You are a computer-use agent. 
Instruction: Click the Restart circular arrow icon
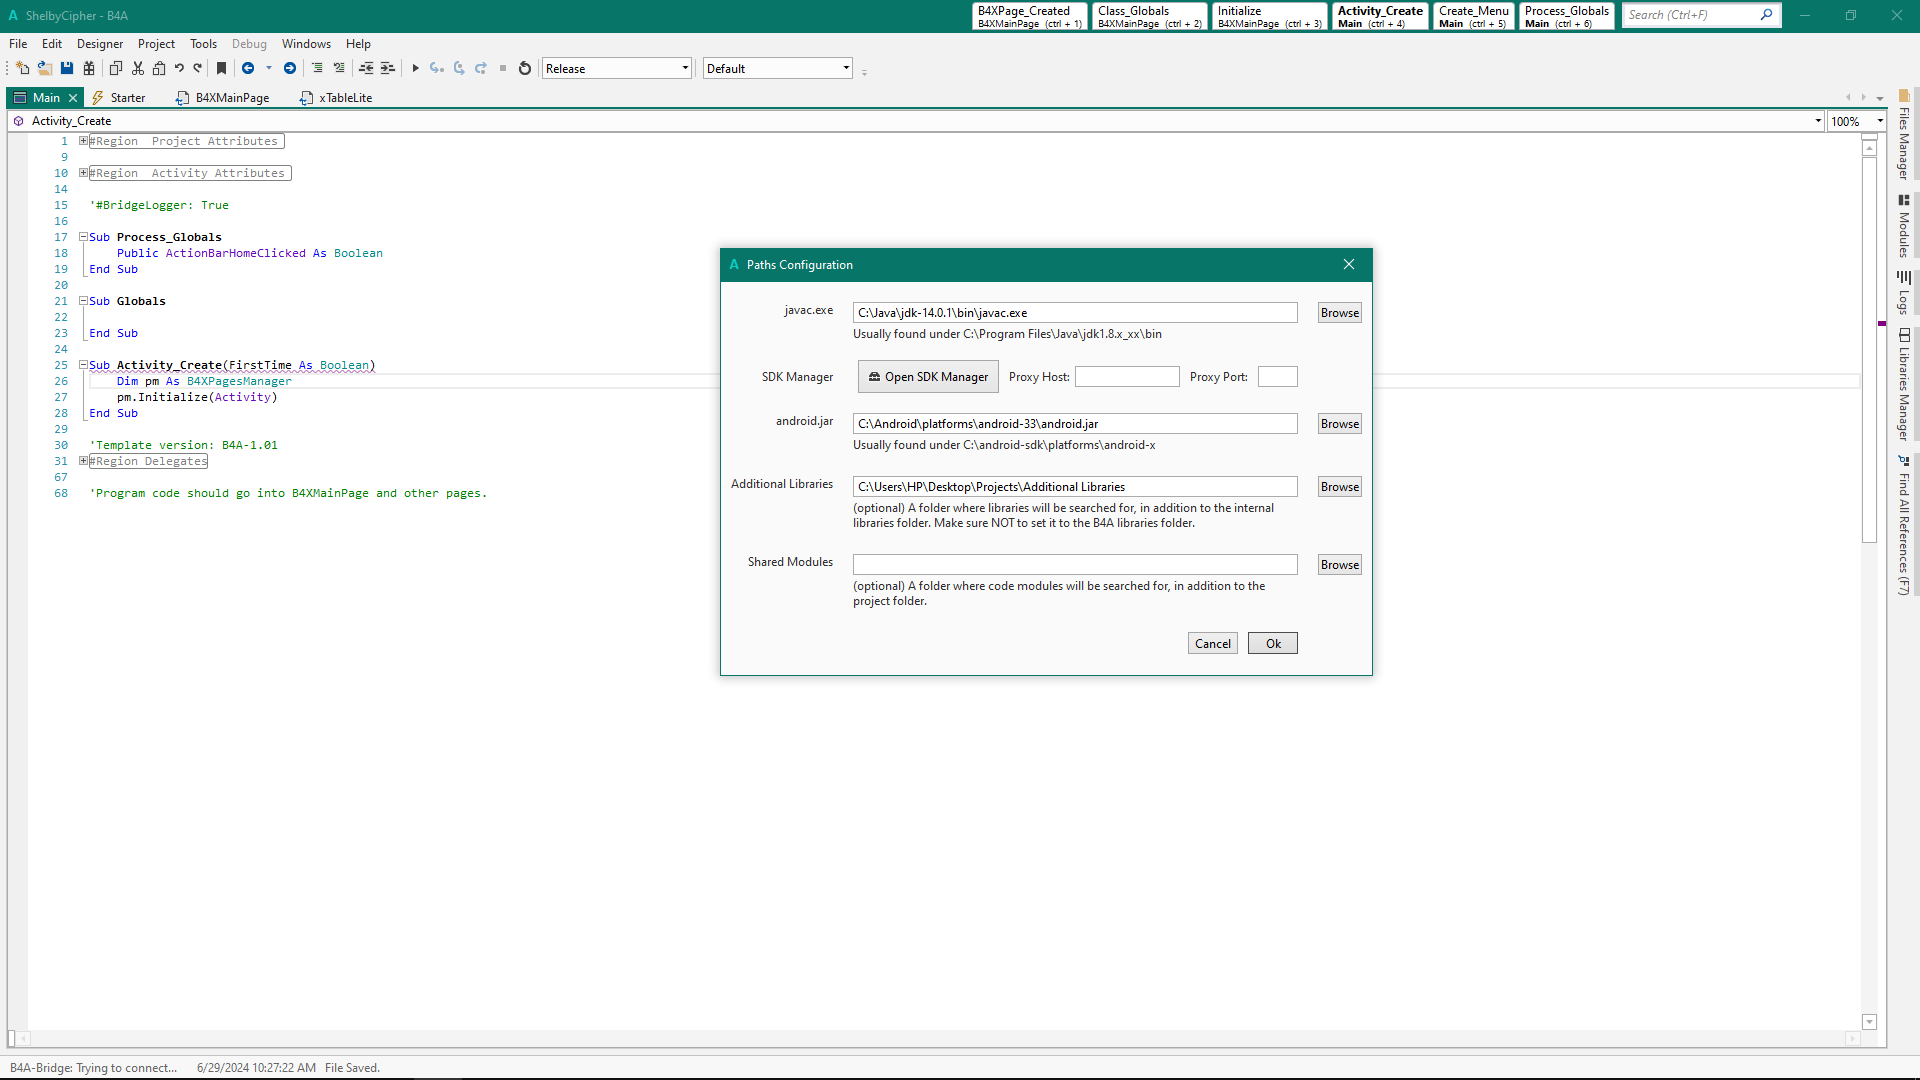coord(525,69)
